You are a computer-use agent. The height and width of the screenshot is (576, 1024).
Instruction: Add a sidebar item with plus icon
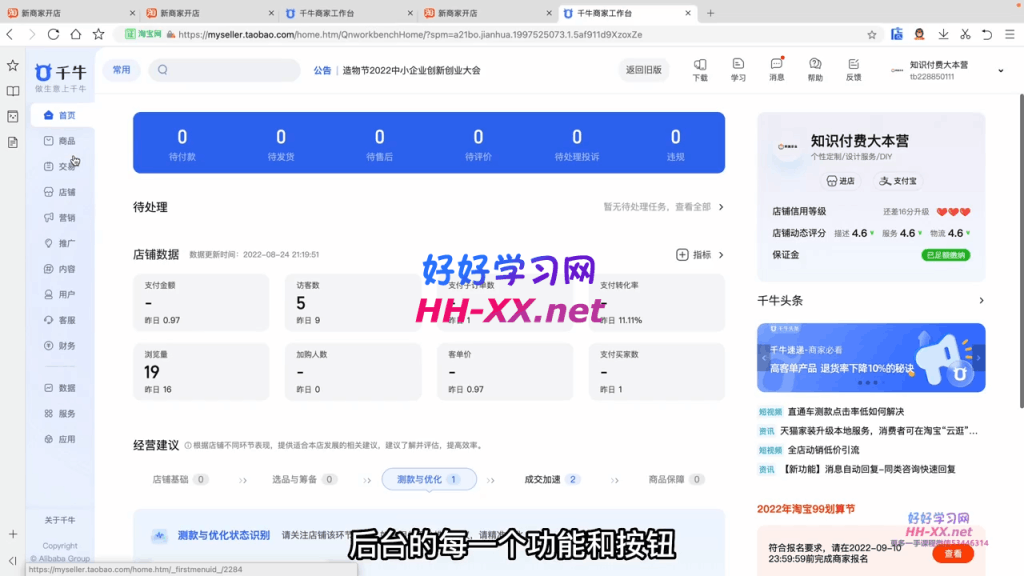coord(13,534)
